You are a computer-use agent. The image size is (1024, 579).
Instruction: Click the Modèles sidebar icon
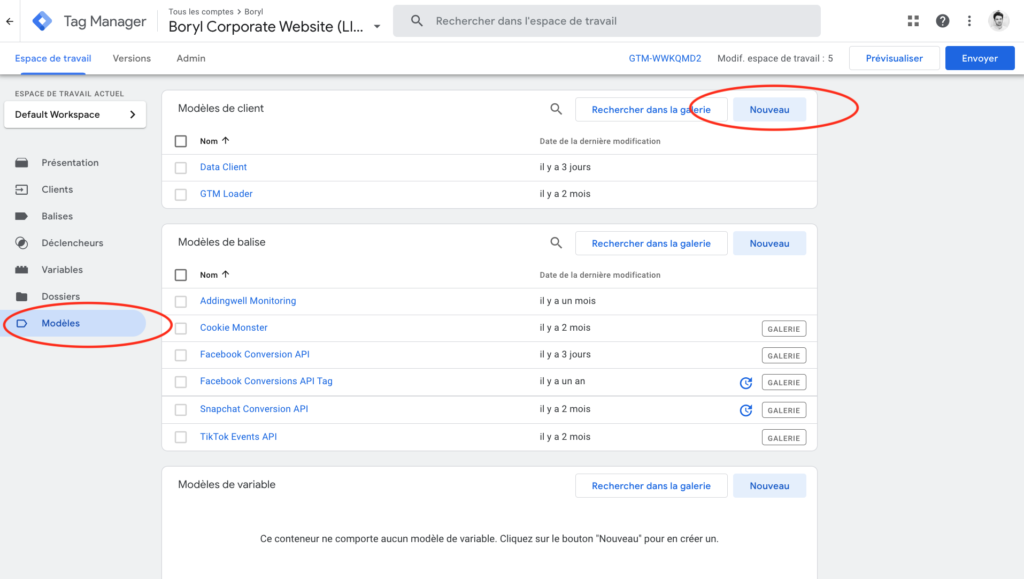pos(22,323)
